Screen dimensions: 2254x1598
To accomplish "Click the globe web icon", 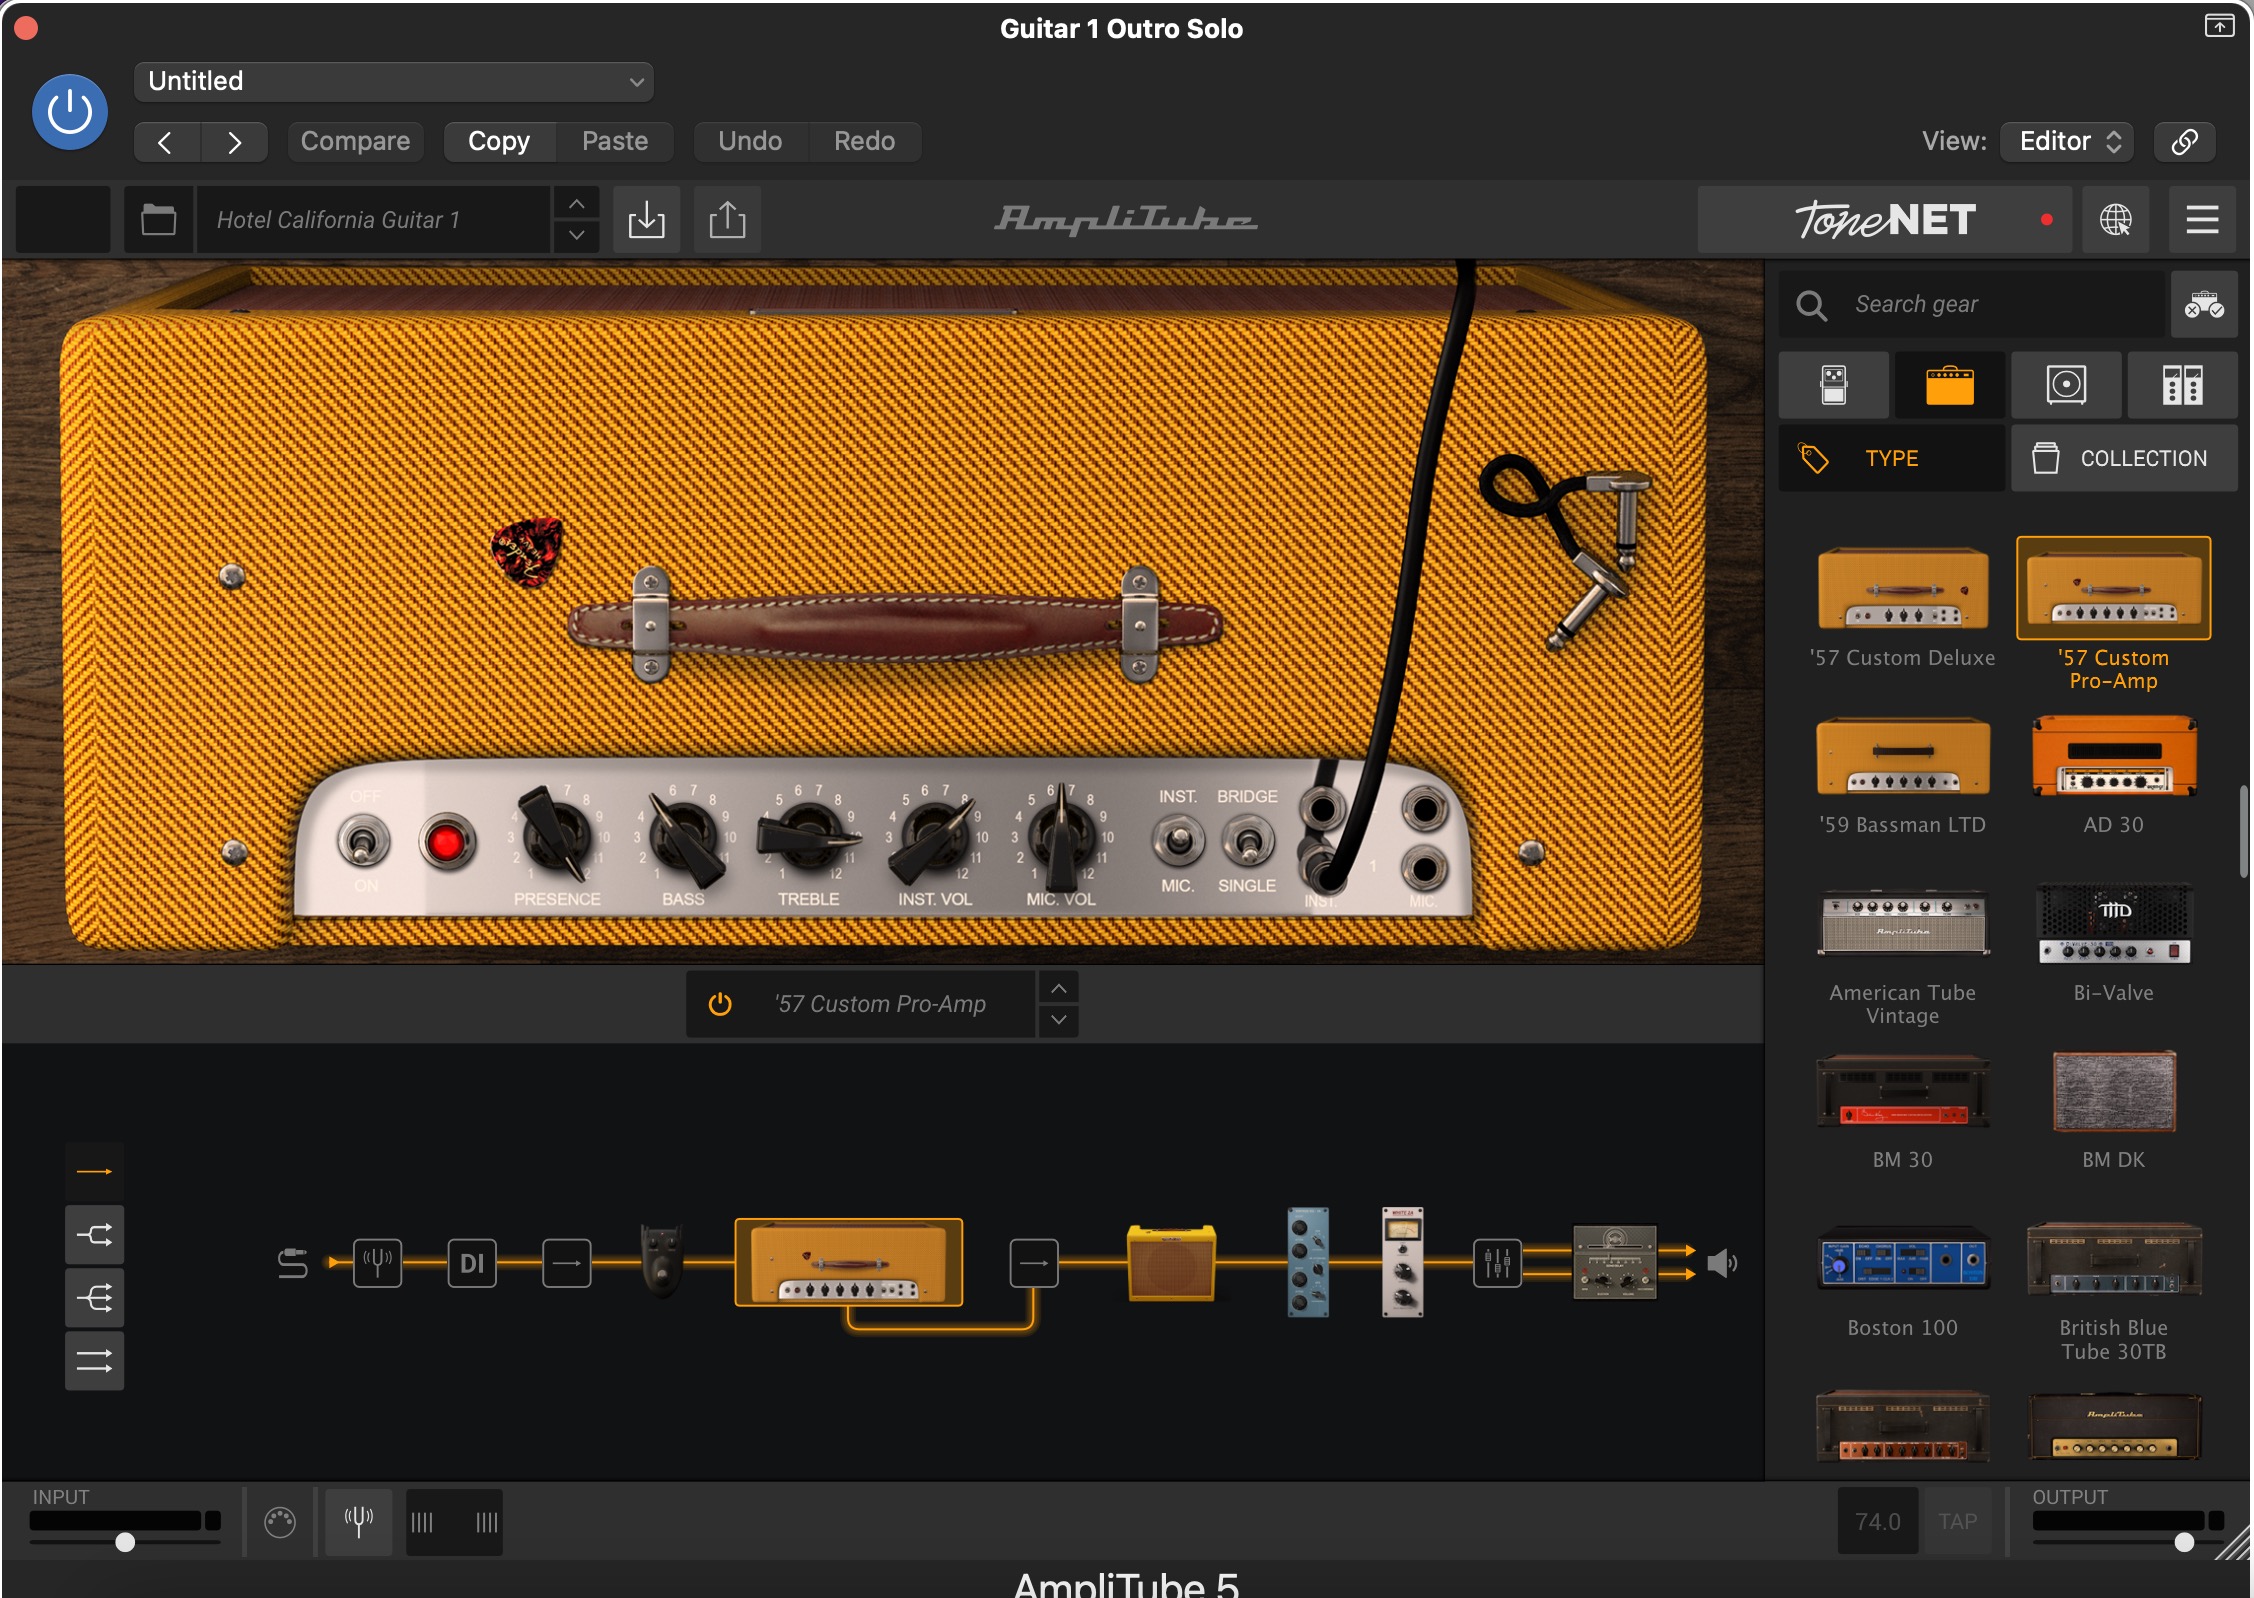I will coord(2115,219).
